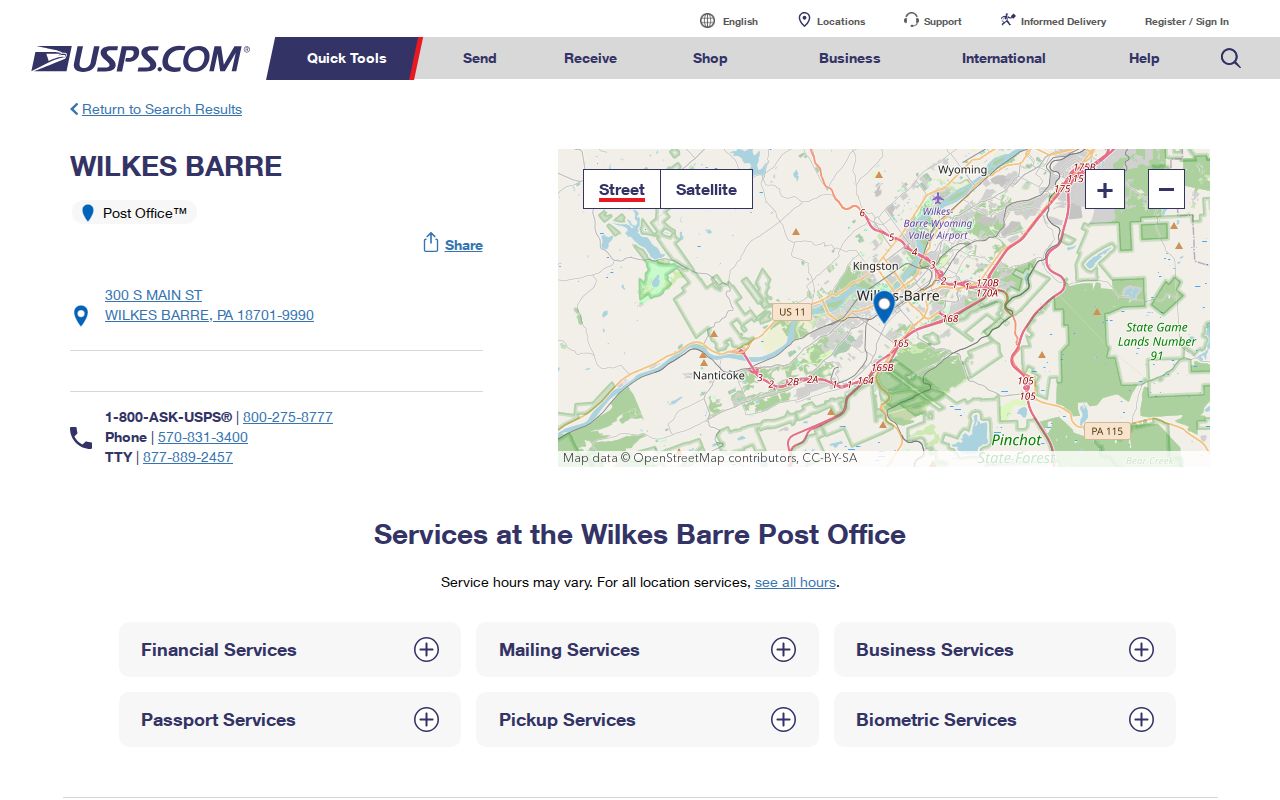Open the search magnifier icon
Image resolution: width=1280 pixels, height=800 pixels.
pyautogui.click(x=1231, y=58)
